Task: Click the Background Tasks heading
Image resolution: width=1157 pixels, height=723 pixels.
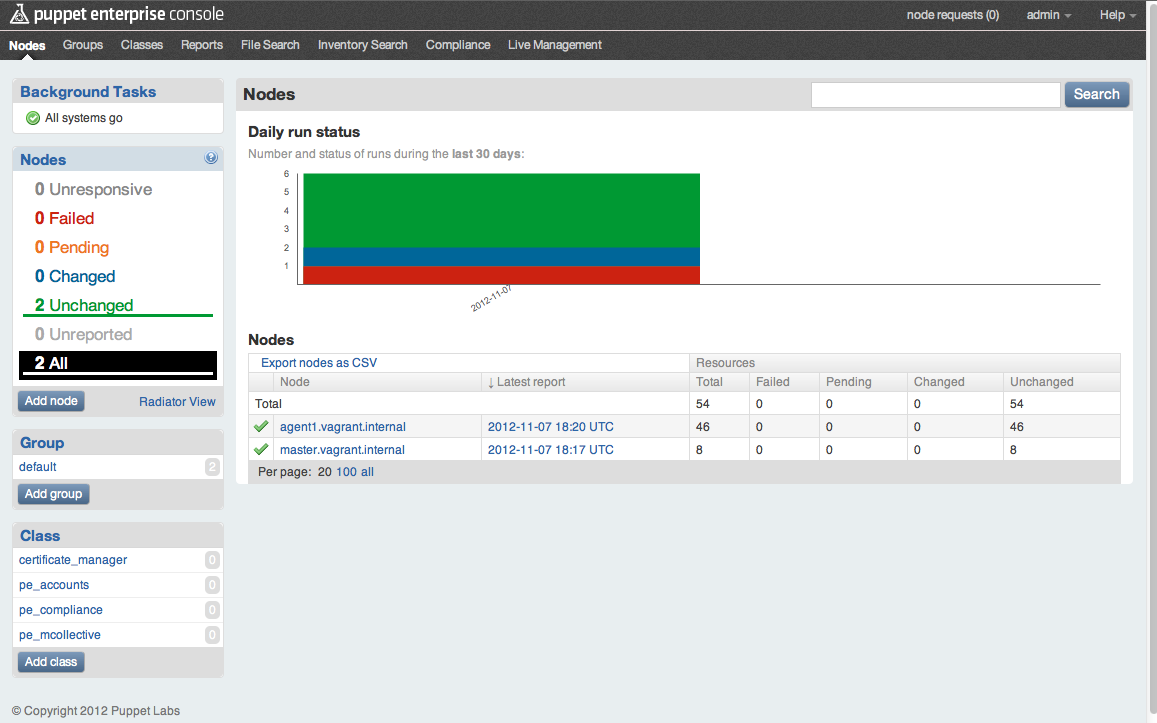Action: click(88, 92)
